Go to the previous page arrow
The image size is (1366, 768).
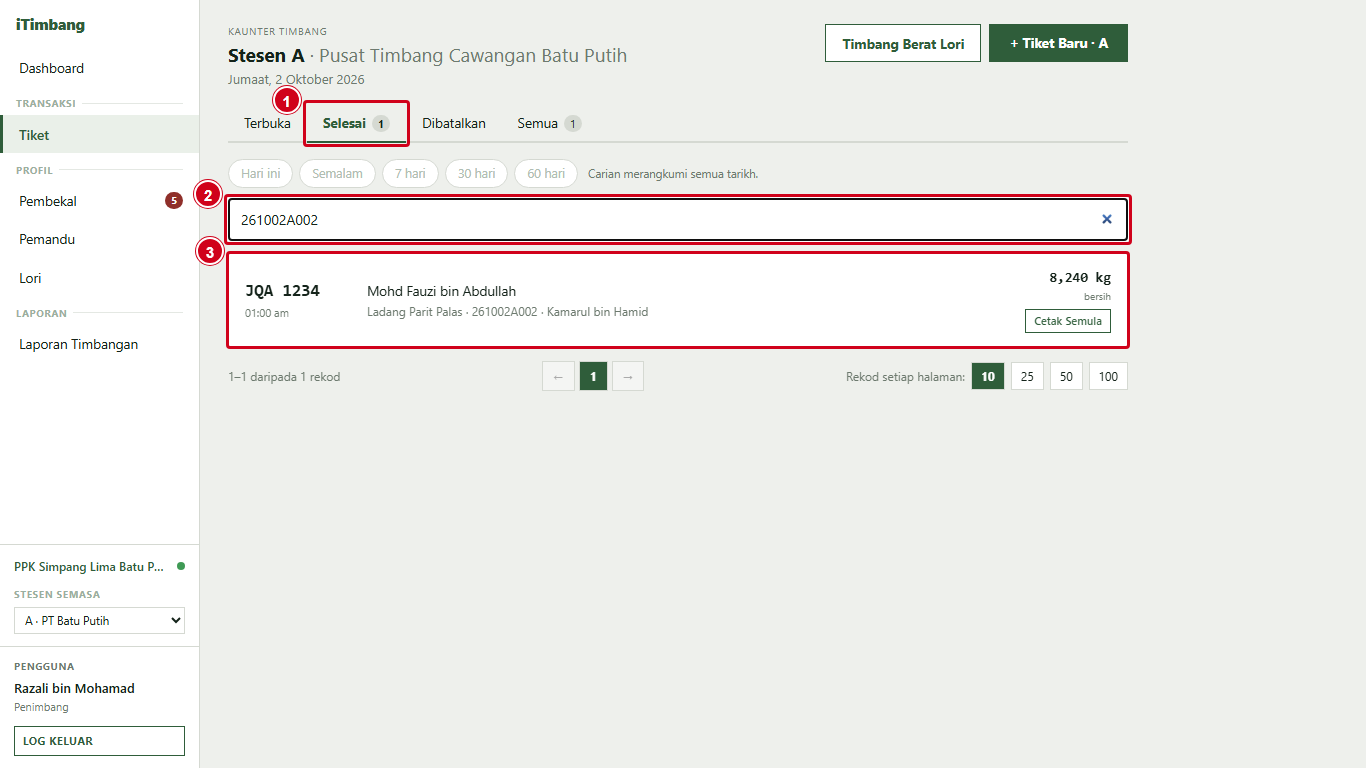click(x=558, y=376)
